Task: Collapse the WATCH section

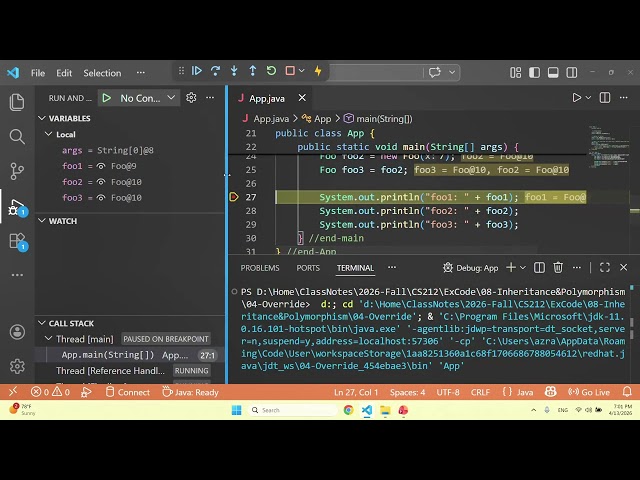Action: coord(42,221)
